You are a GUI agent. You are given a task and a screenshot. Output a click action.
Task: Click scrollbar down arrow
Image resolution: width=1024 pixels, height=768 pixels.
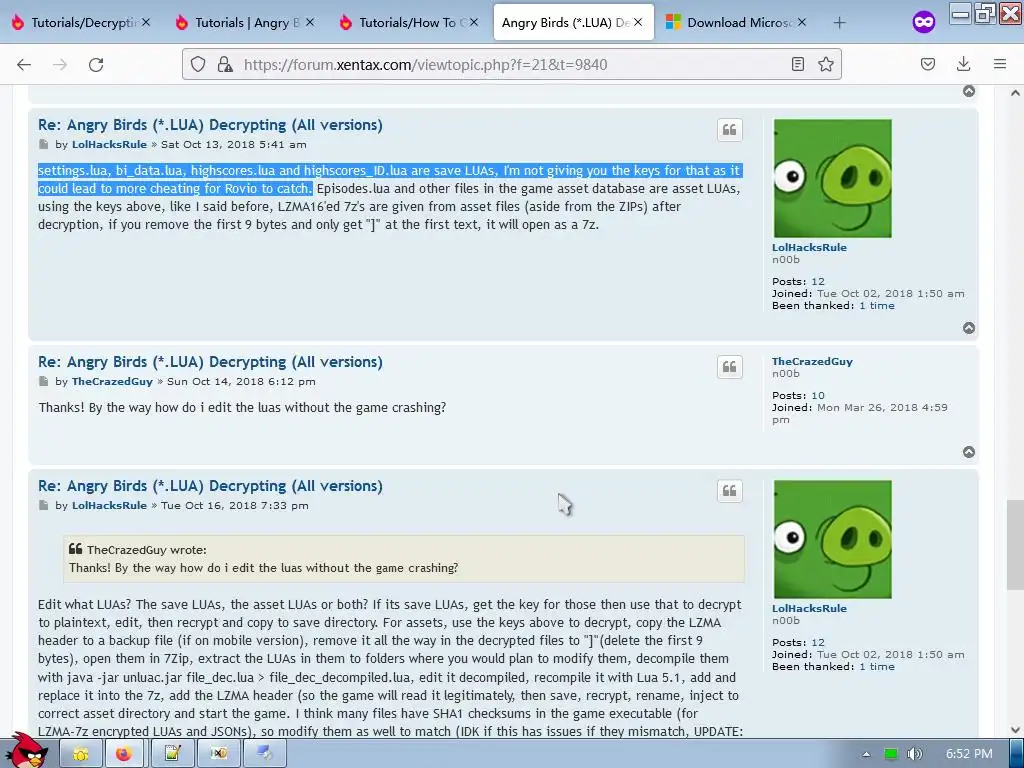tap(1015, 729)
